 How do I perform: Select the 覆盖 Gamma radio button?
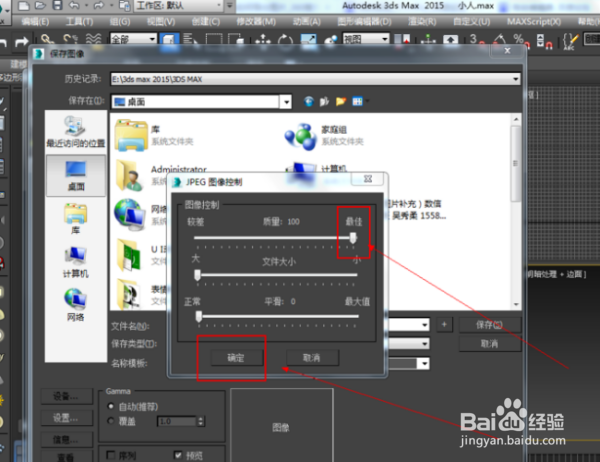click(111, 421)
